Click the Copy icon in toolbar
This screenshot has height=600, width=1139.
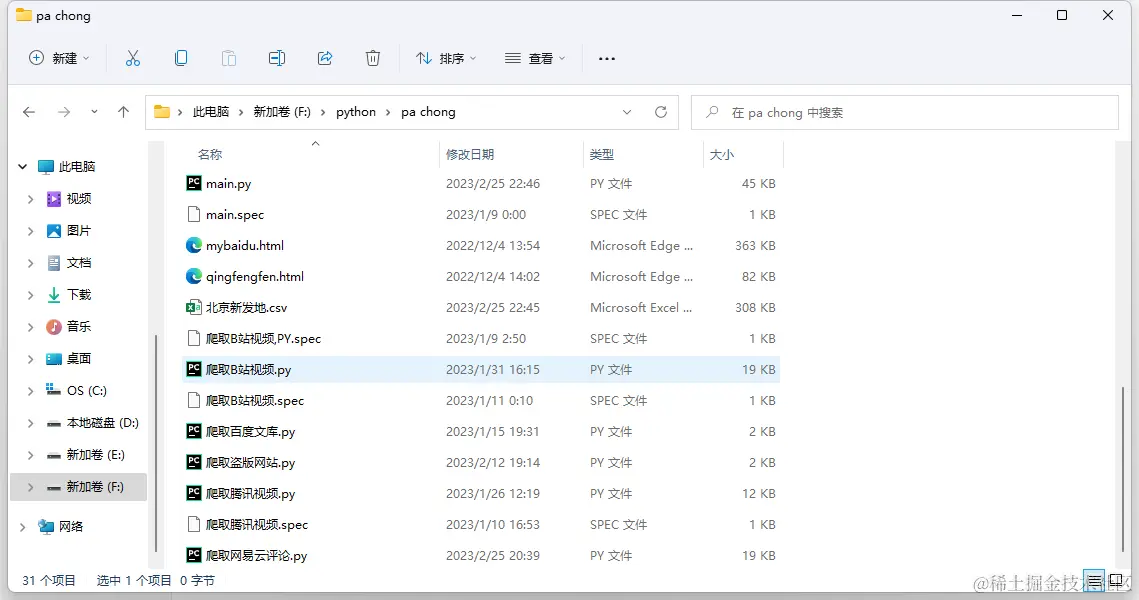tap(181, 58)
